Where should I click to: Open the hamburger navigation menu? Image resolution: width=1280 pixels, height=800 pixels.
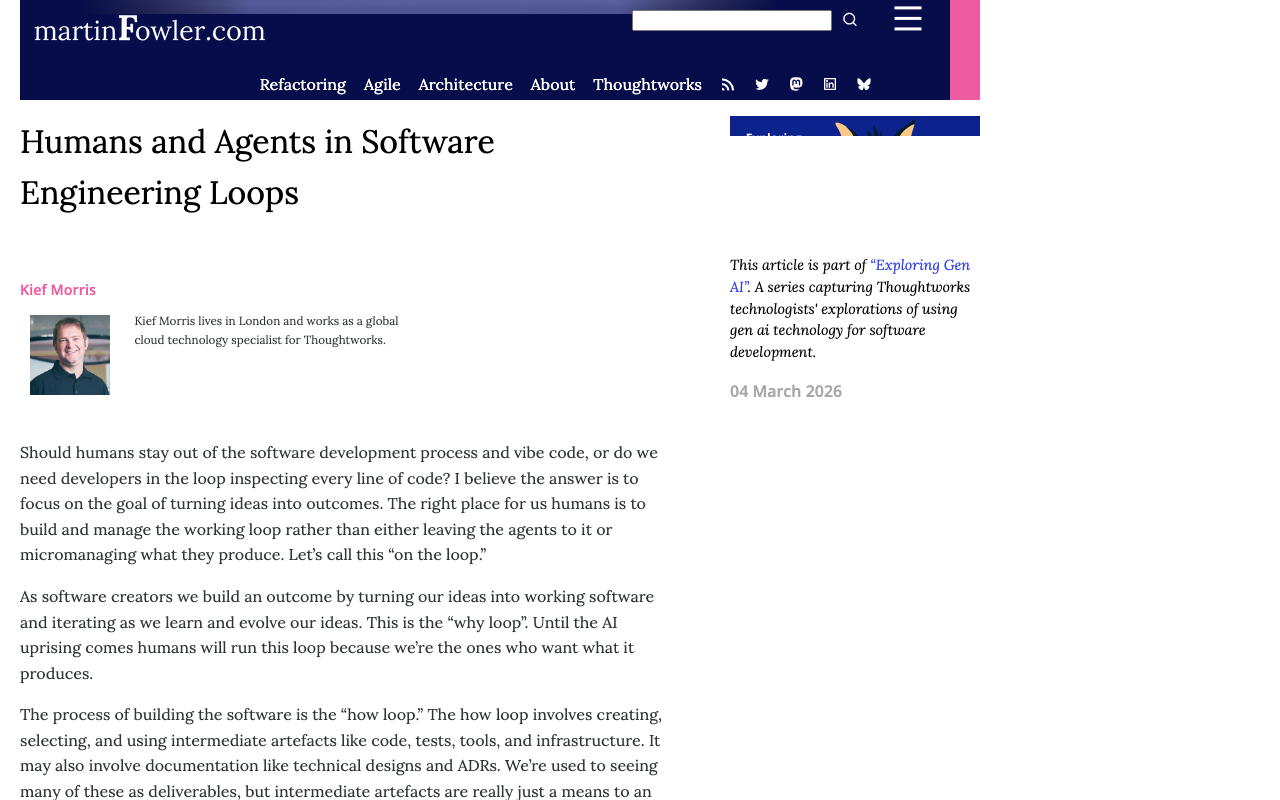(907, 17)
